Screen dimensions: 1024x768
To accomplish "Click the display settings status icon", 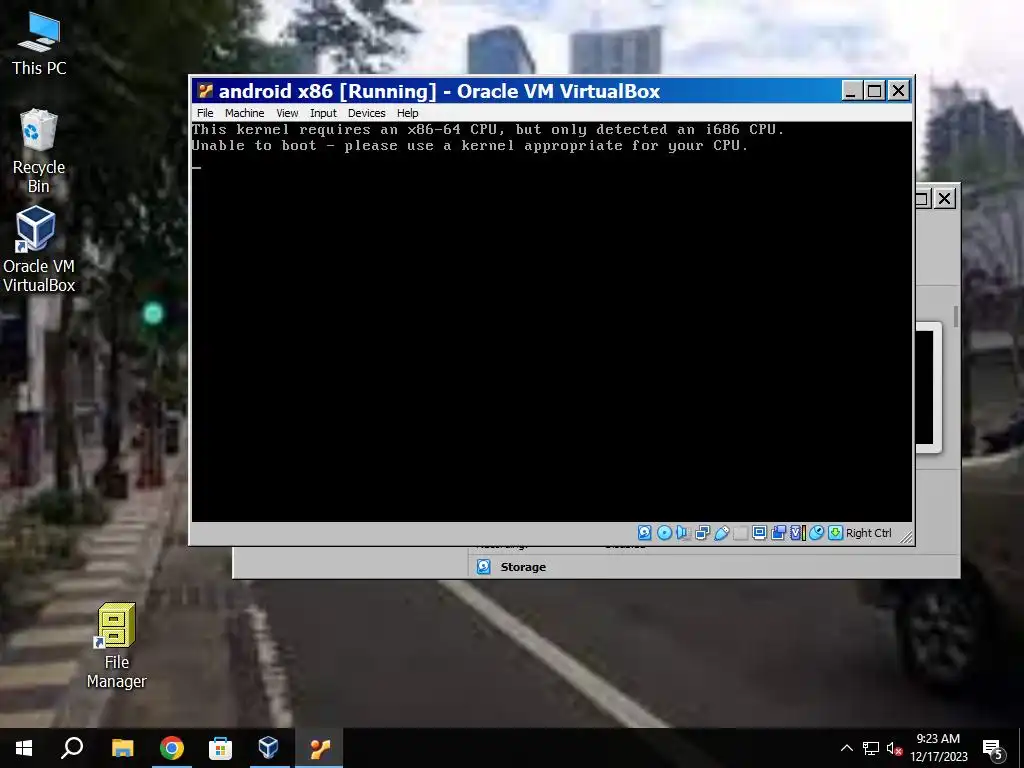I will point(759,533).
